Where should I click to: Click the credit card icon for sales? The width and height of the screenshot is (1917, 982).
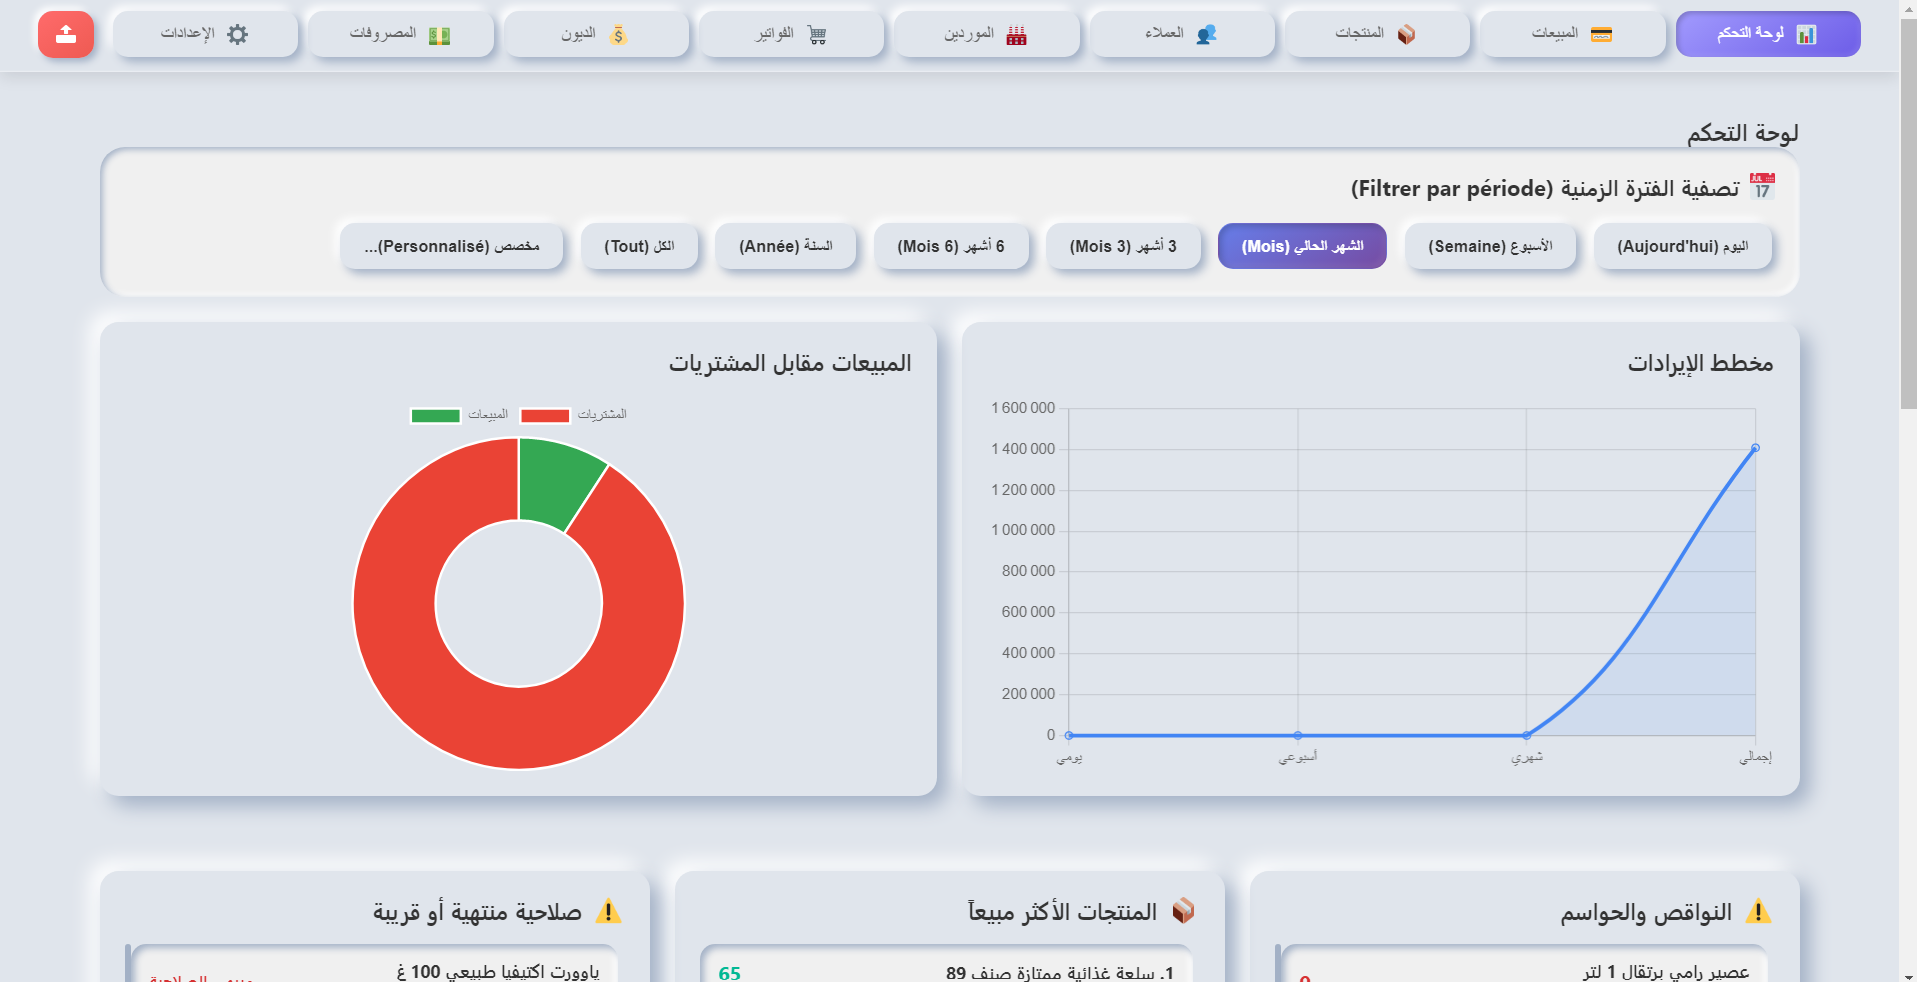pos(1601,35)
